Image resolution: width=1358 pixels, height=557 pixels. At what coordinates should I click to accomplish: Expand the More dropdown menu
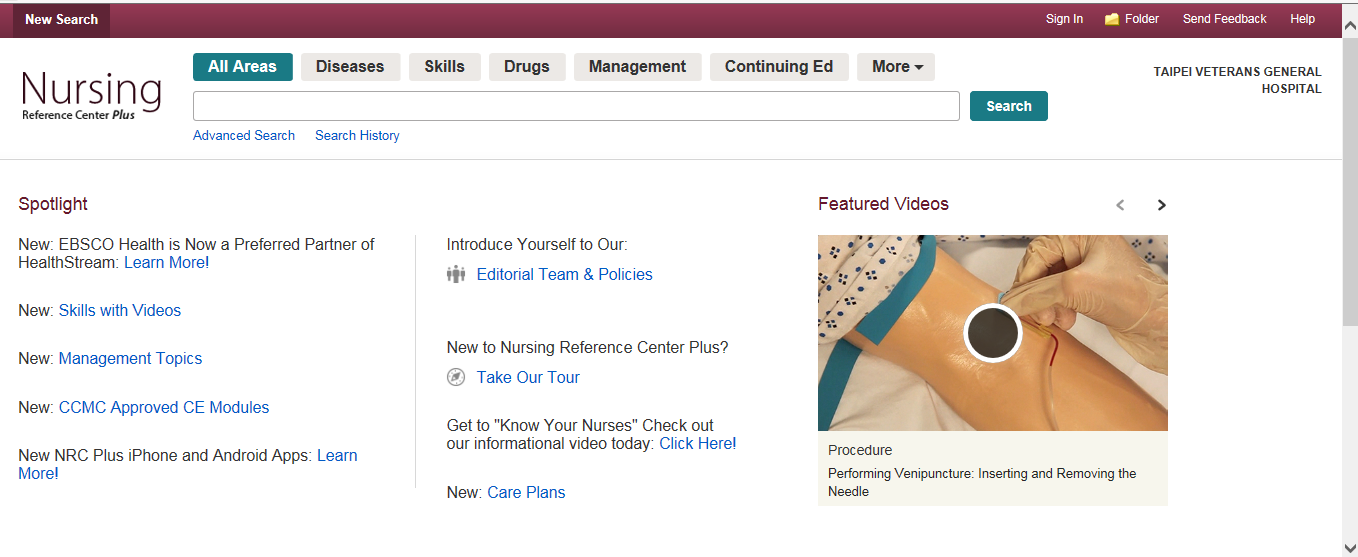896,67
